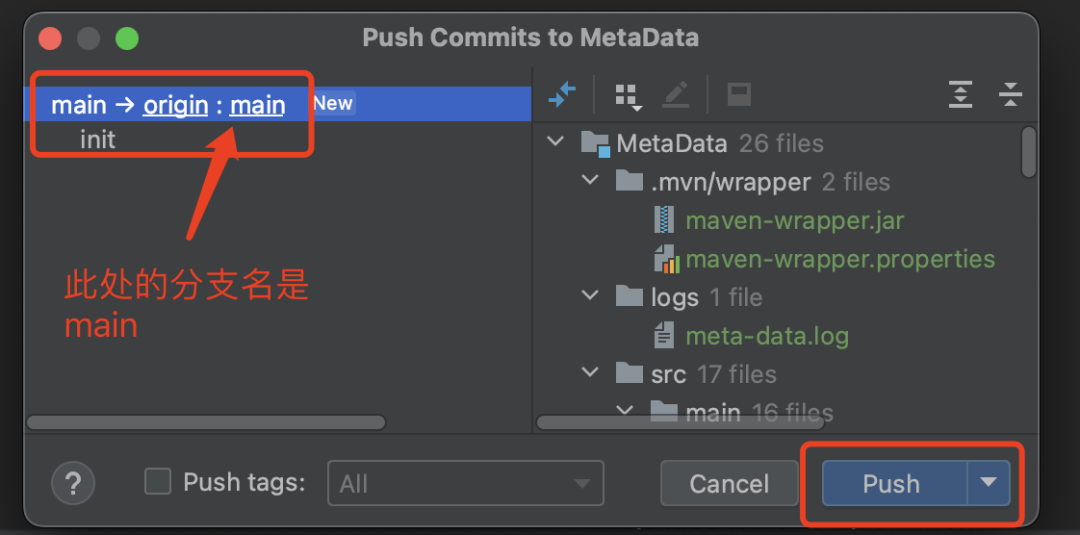Viewport: 1080px width, 535px height.
Task: Click the help question mark button
Action: point(73,483)
